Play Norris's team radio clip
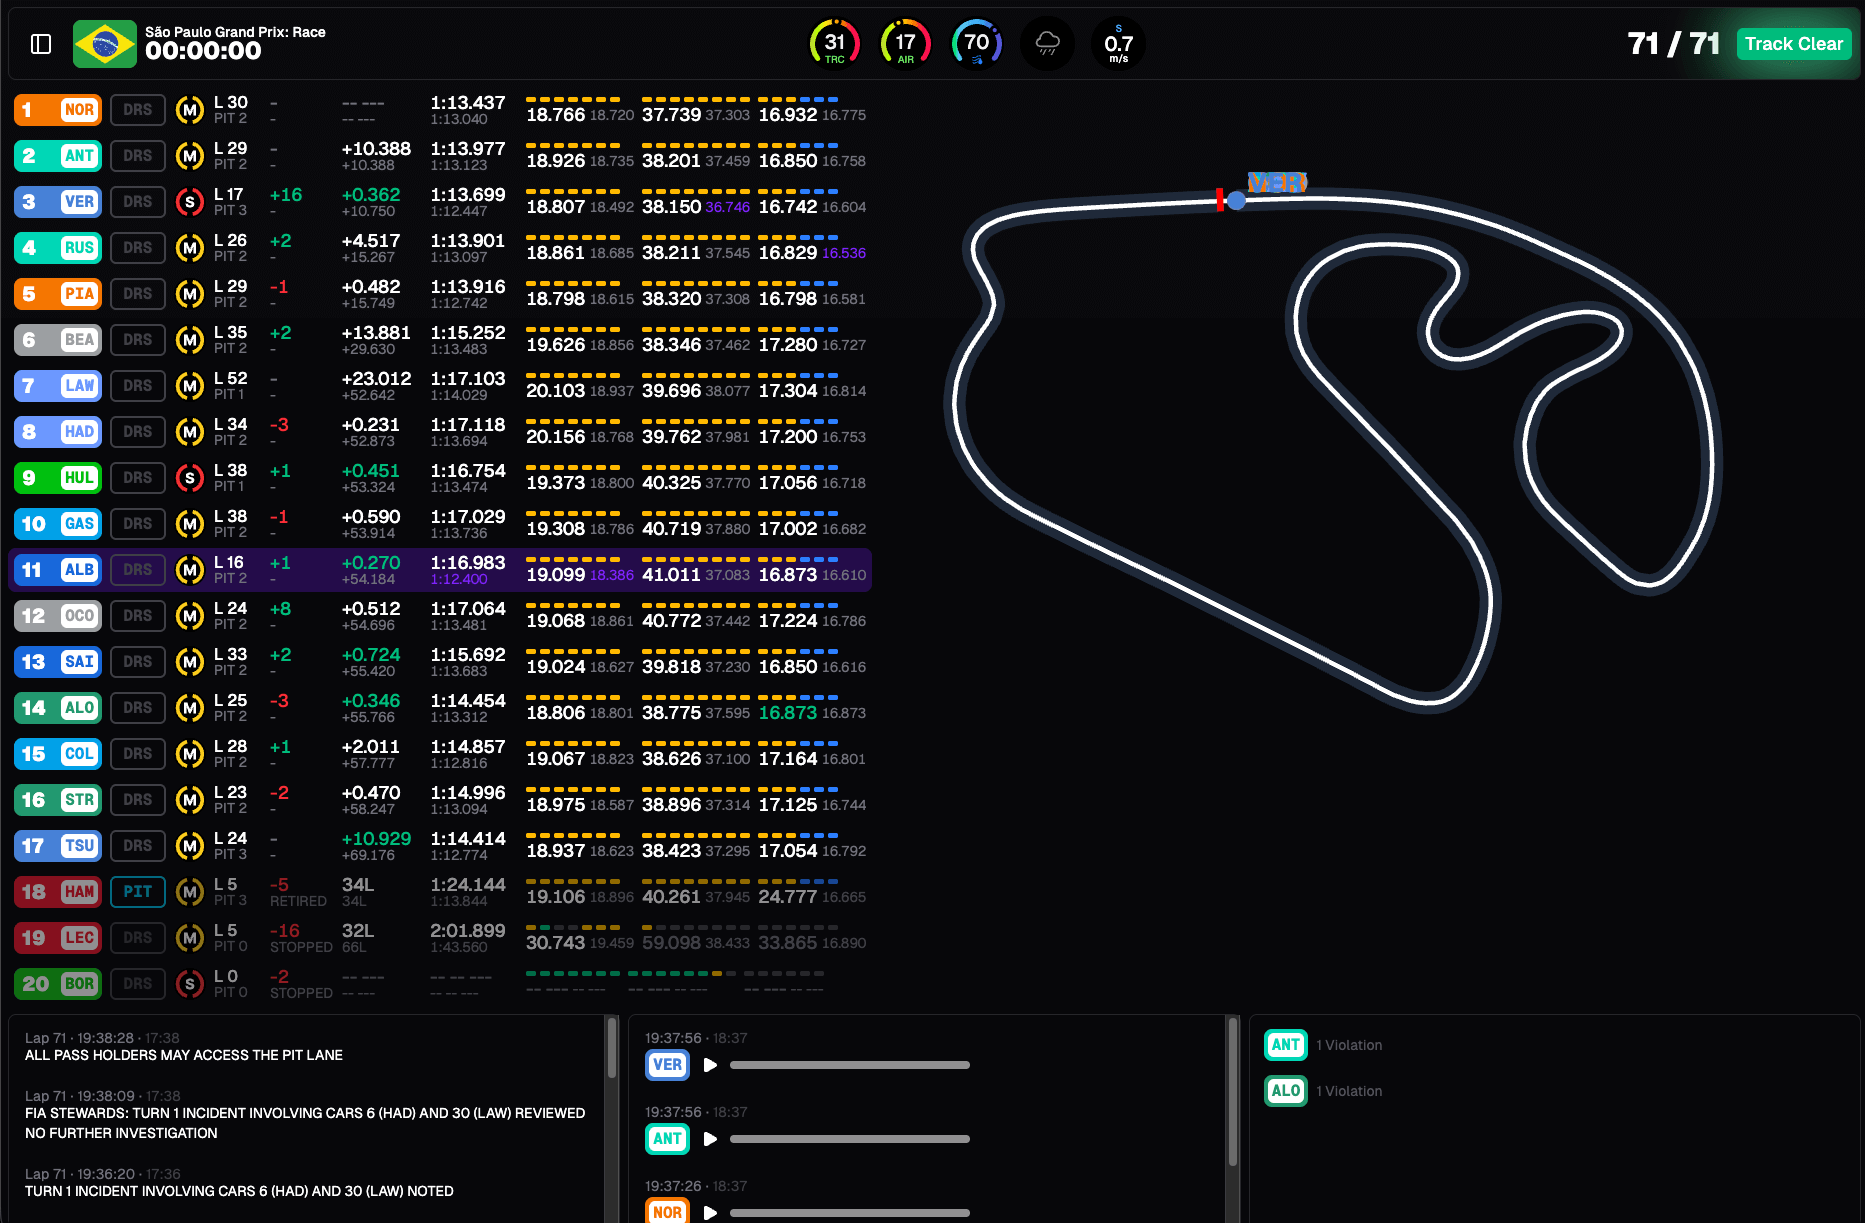The image size is (1865, 1223). [x=710, y=1212]
